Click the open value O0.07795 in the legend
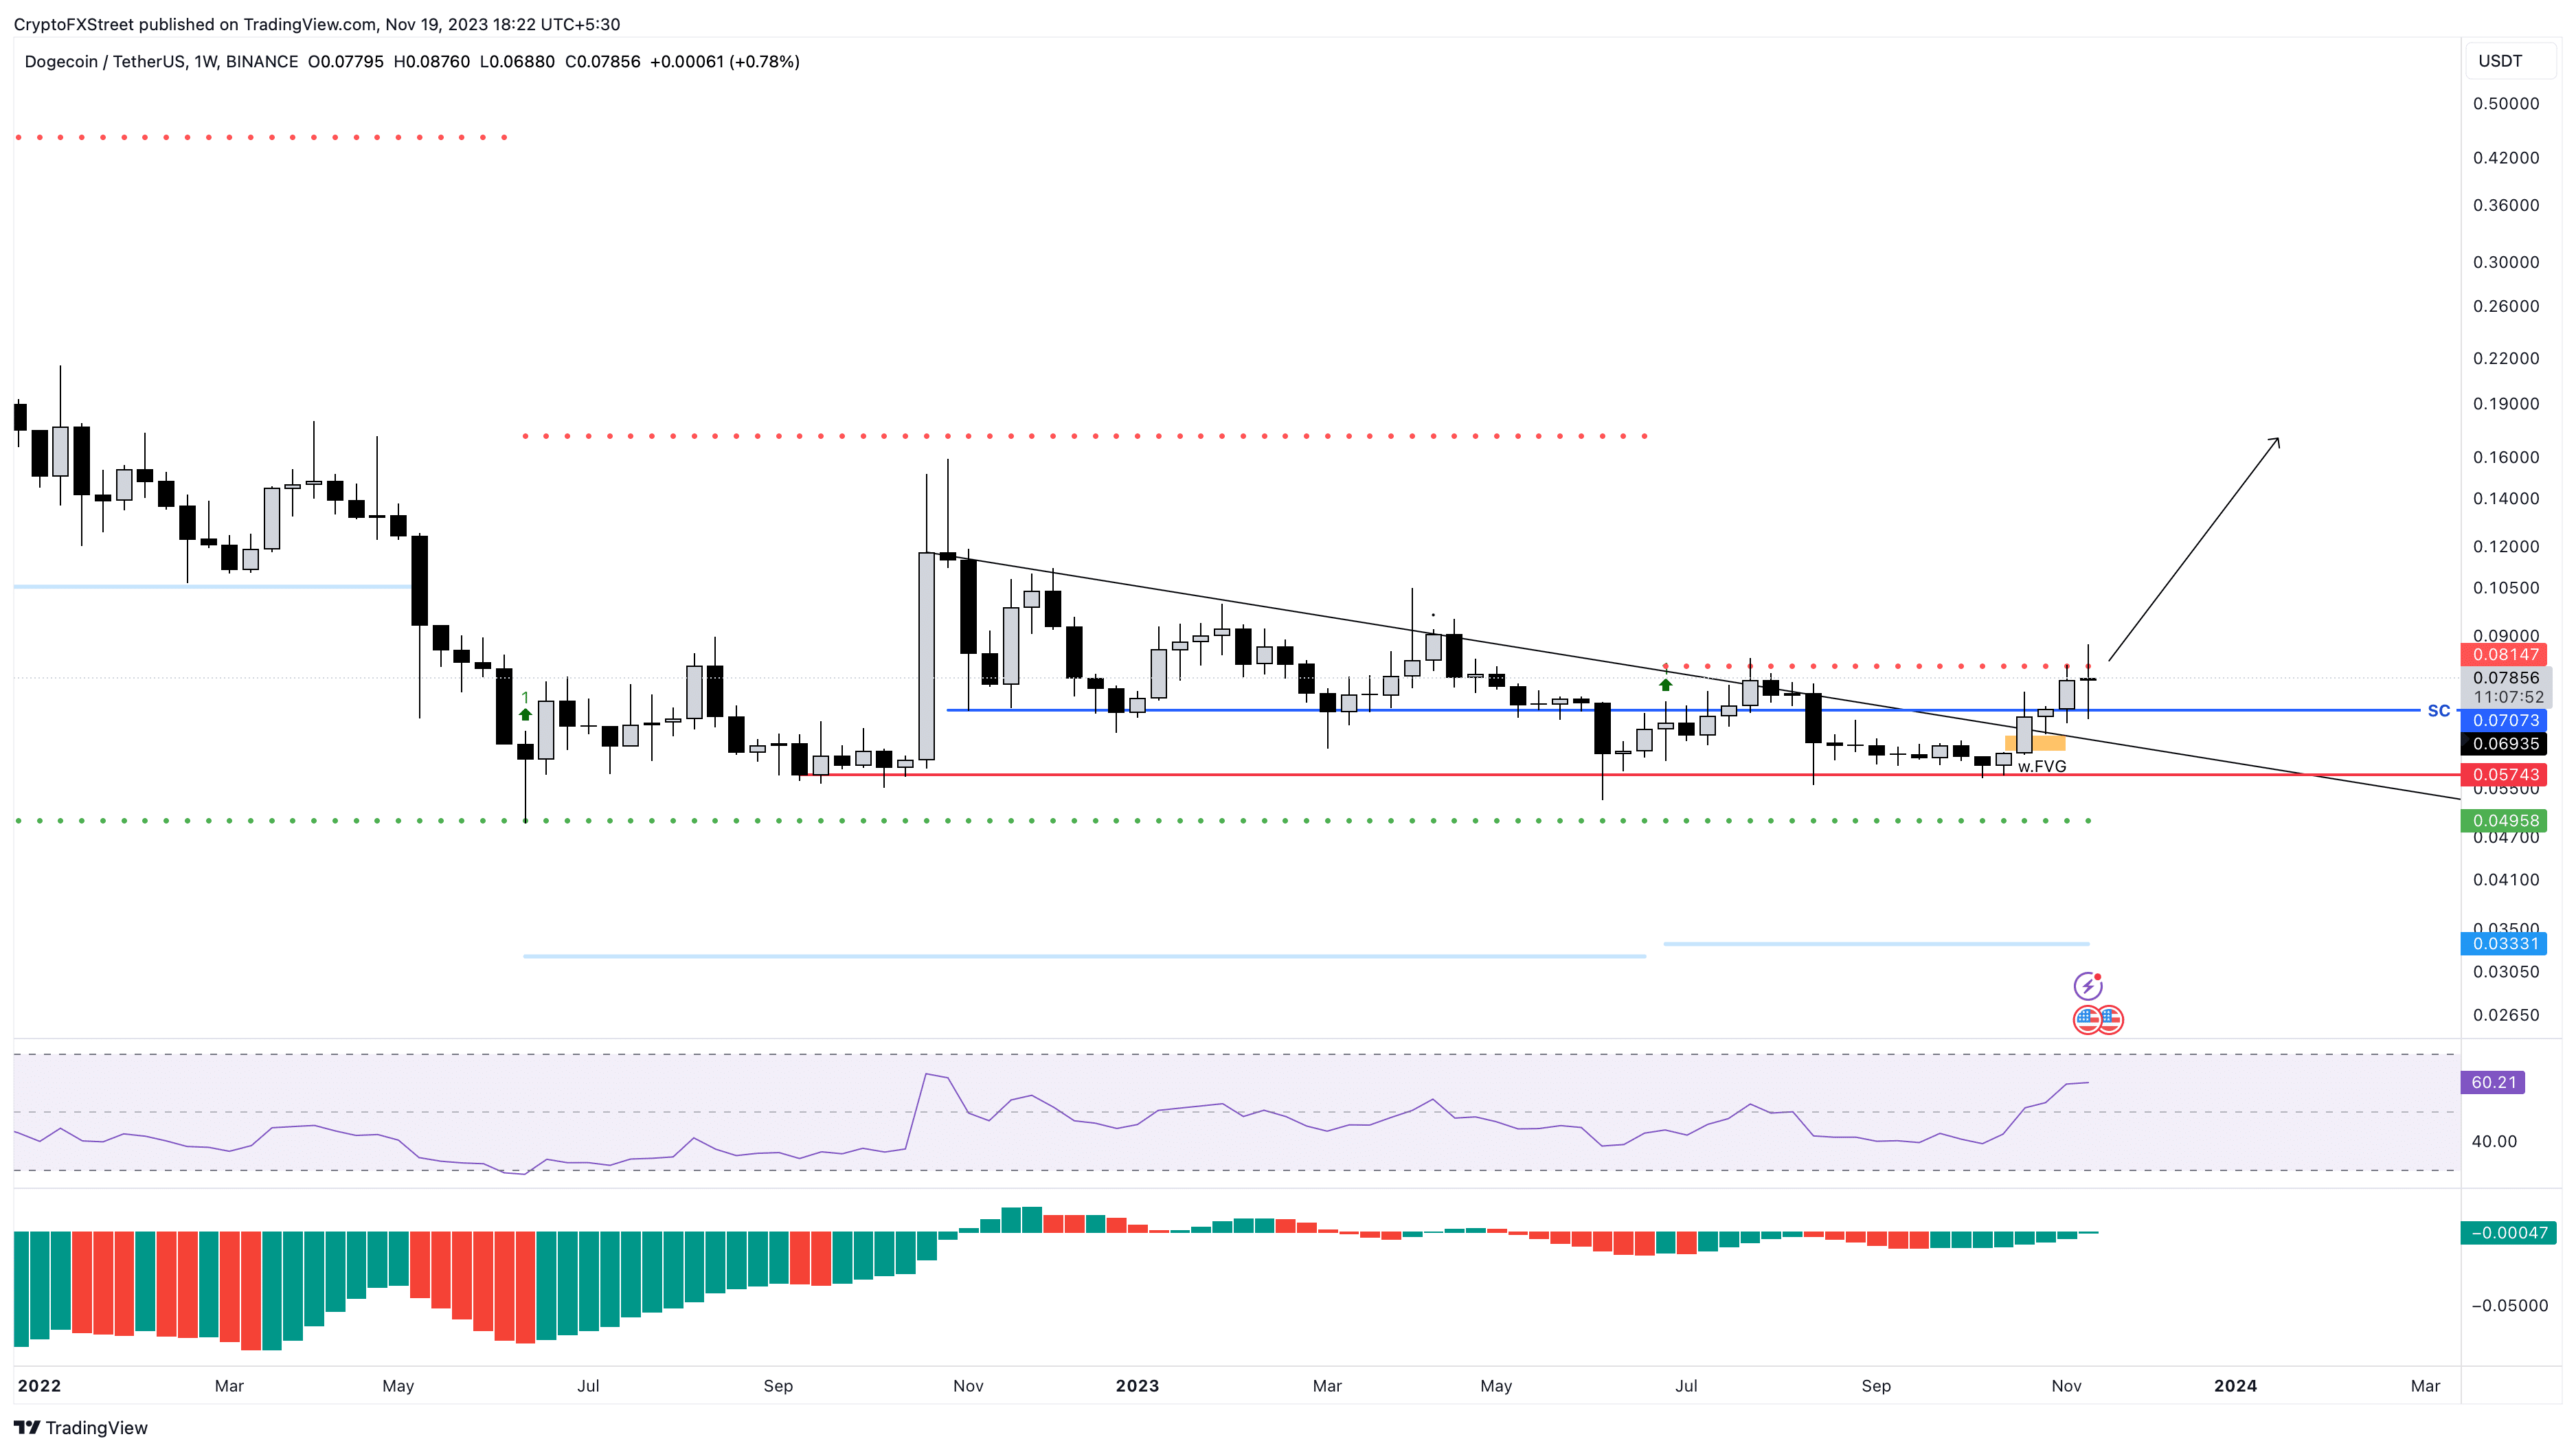2576x1452 pixels. click(x=346, y=62)
